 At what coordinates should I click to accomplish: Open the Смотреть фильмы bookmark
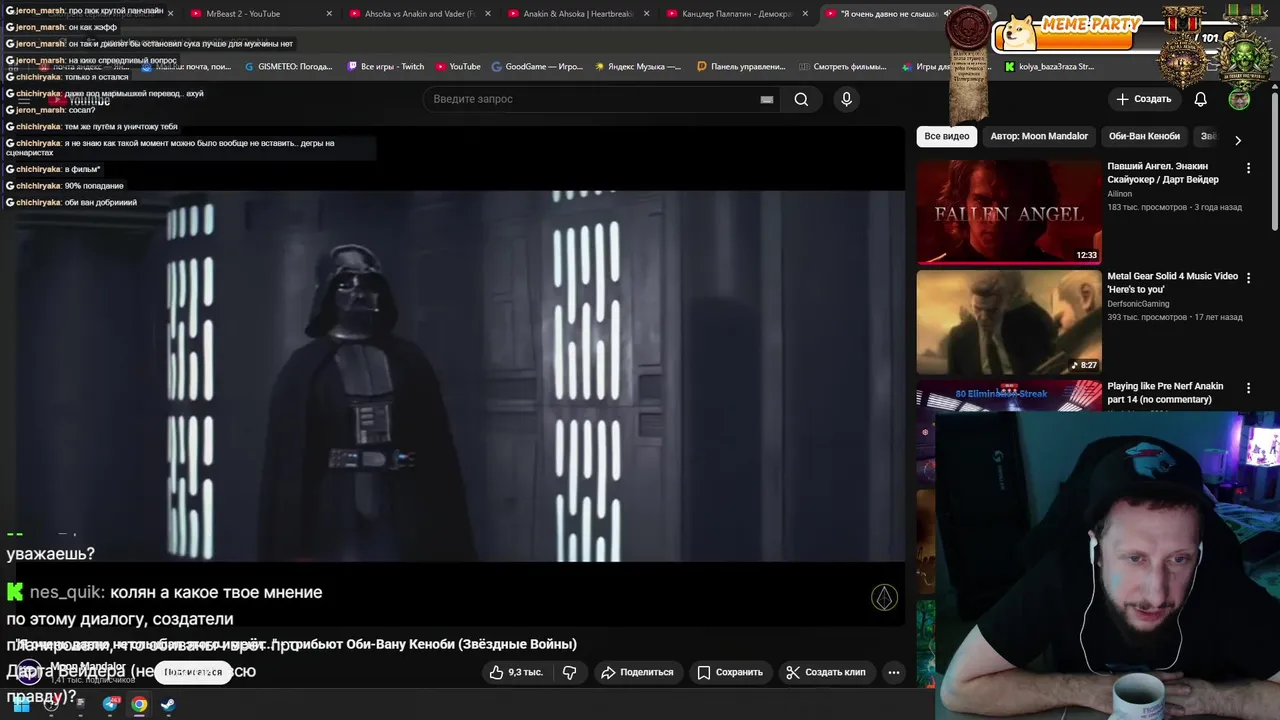pyautogui.click(x=842, y=67)
